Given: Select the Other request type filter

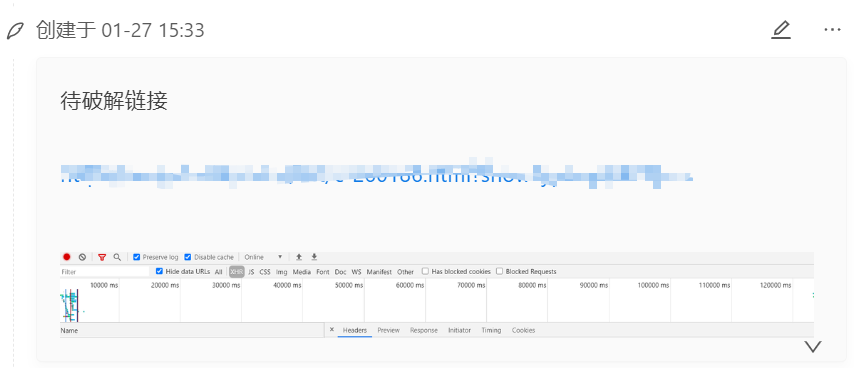Looking at the screenshot, I should [405, 272].
